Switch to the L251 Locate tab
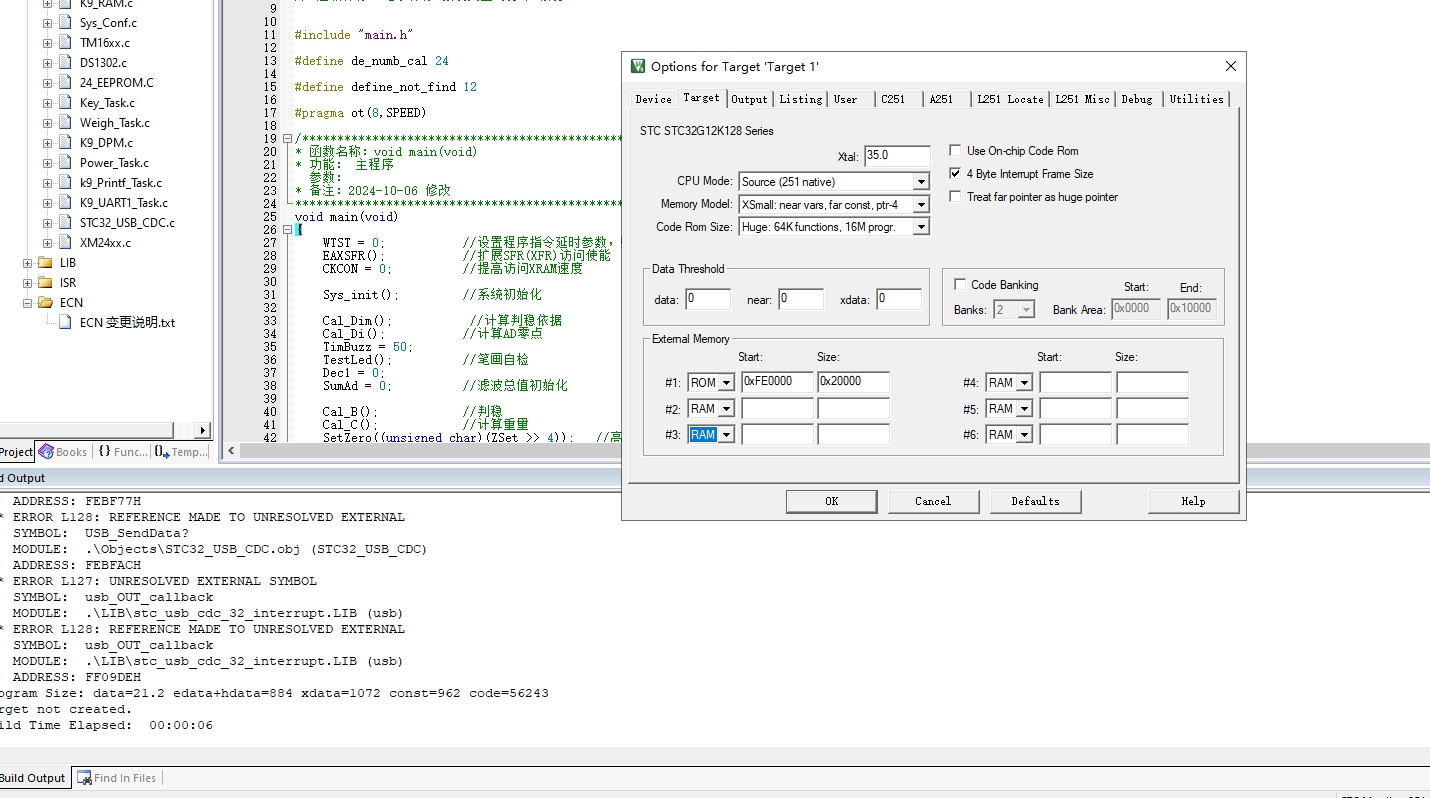The width and height of the screenshot is (1430, 798). (x=1010, y=99)
